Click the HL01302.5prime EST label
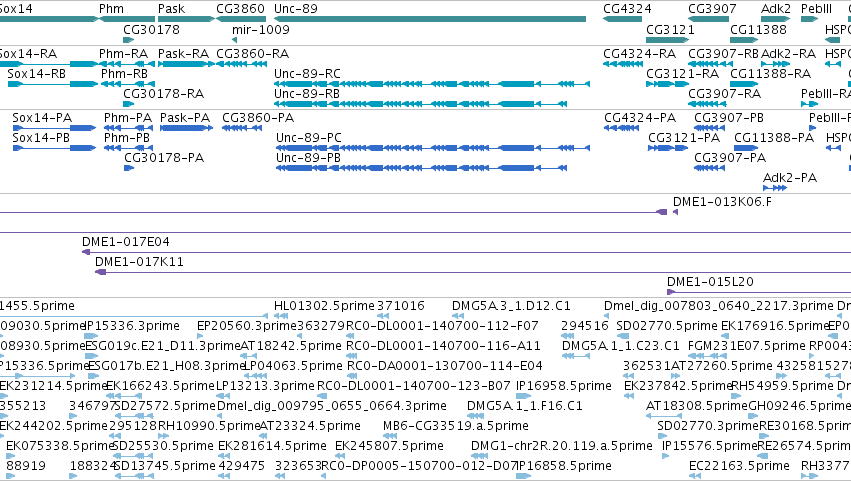This screenshot has height=481, width=851. tap(324, 306)
